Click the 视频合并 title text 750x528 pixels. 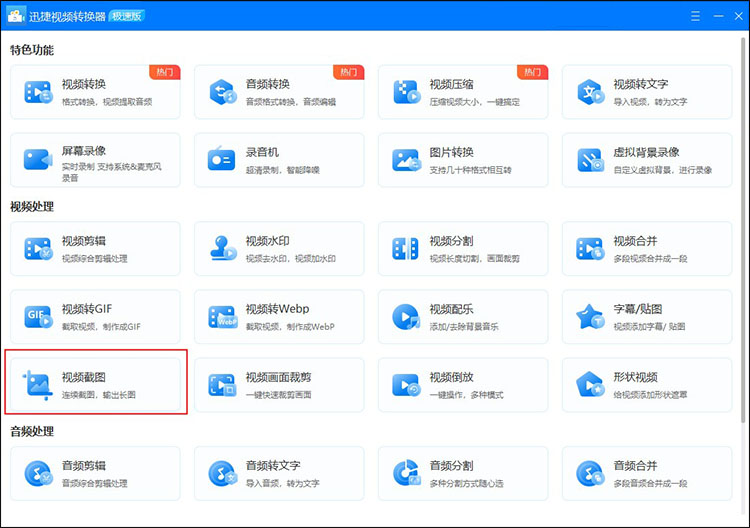(x=635, y=241)
